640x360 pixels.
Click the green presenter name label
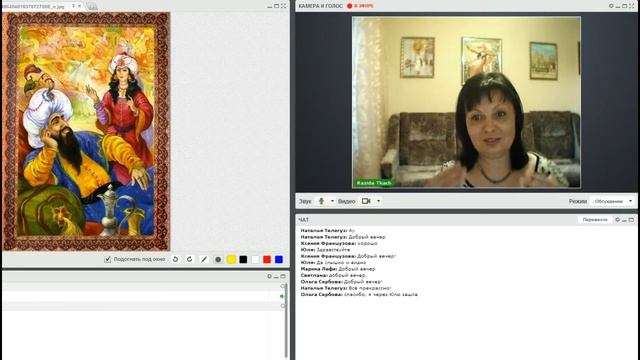(x=374, y=183)
